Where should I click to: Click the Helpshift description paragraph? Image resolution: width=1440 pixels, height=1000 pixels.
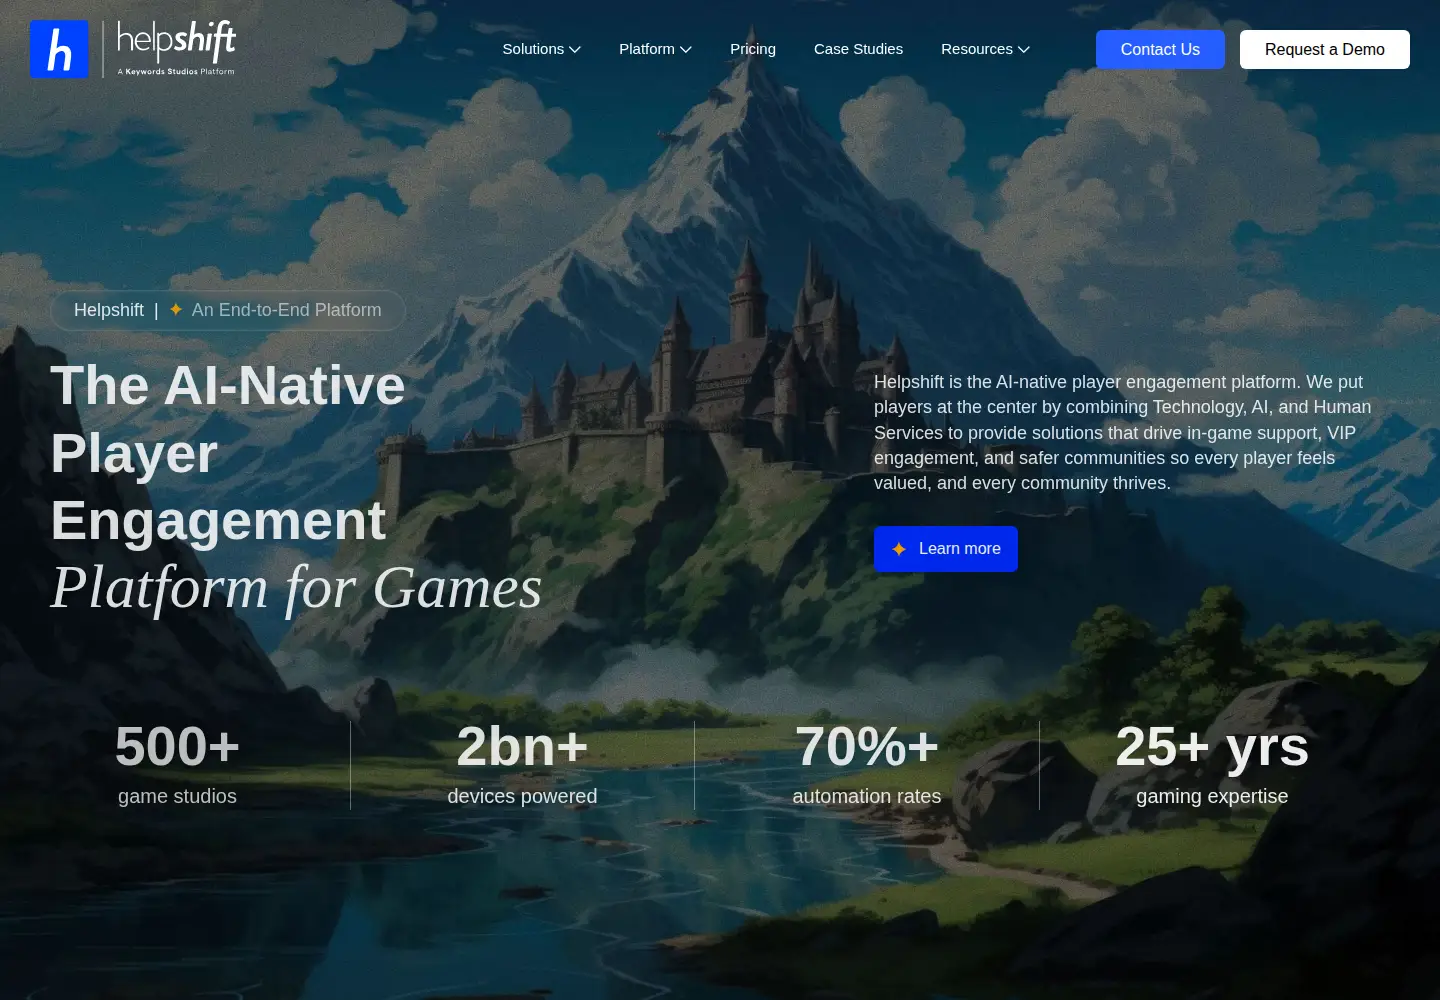(x=1123, y=432)
